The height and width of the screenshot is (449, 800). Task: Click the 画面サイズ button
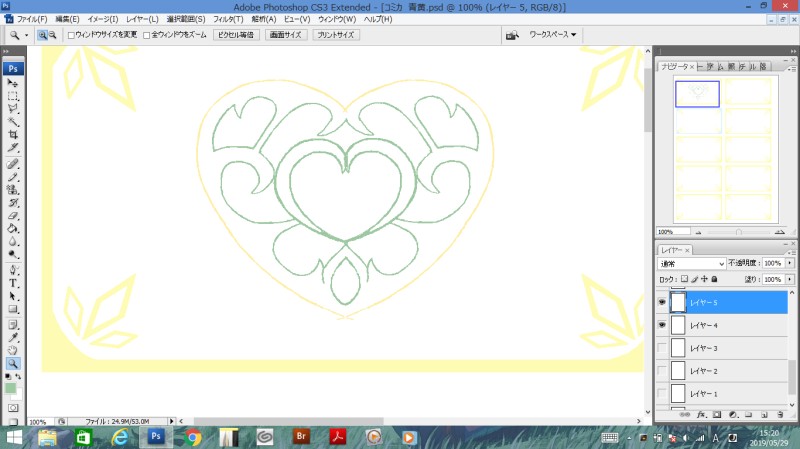(285, 35)
